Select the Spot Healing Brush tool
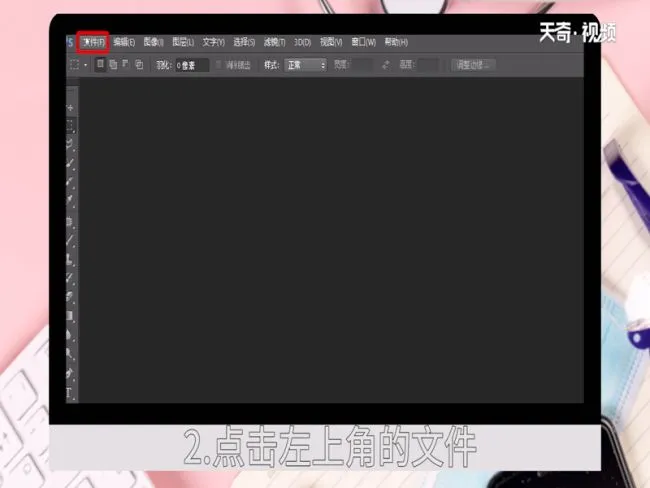 click(x=71, y=222)
